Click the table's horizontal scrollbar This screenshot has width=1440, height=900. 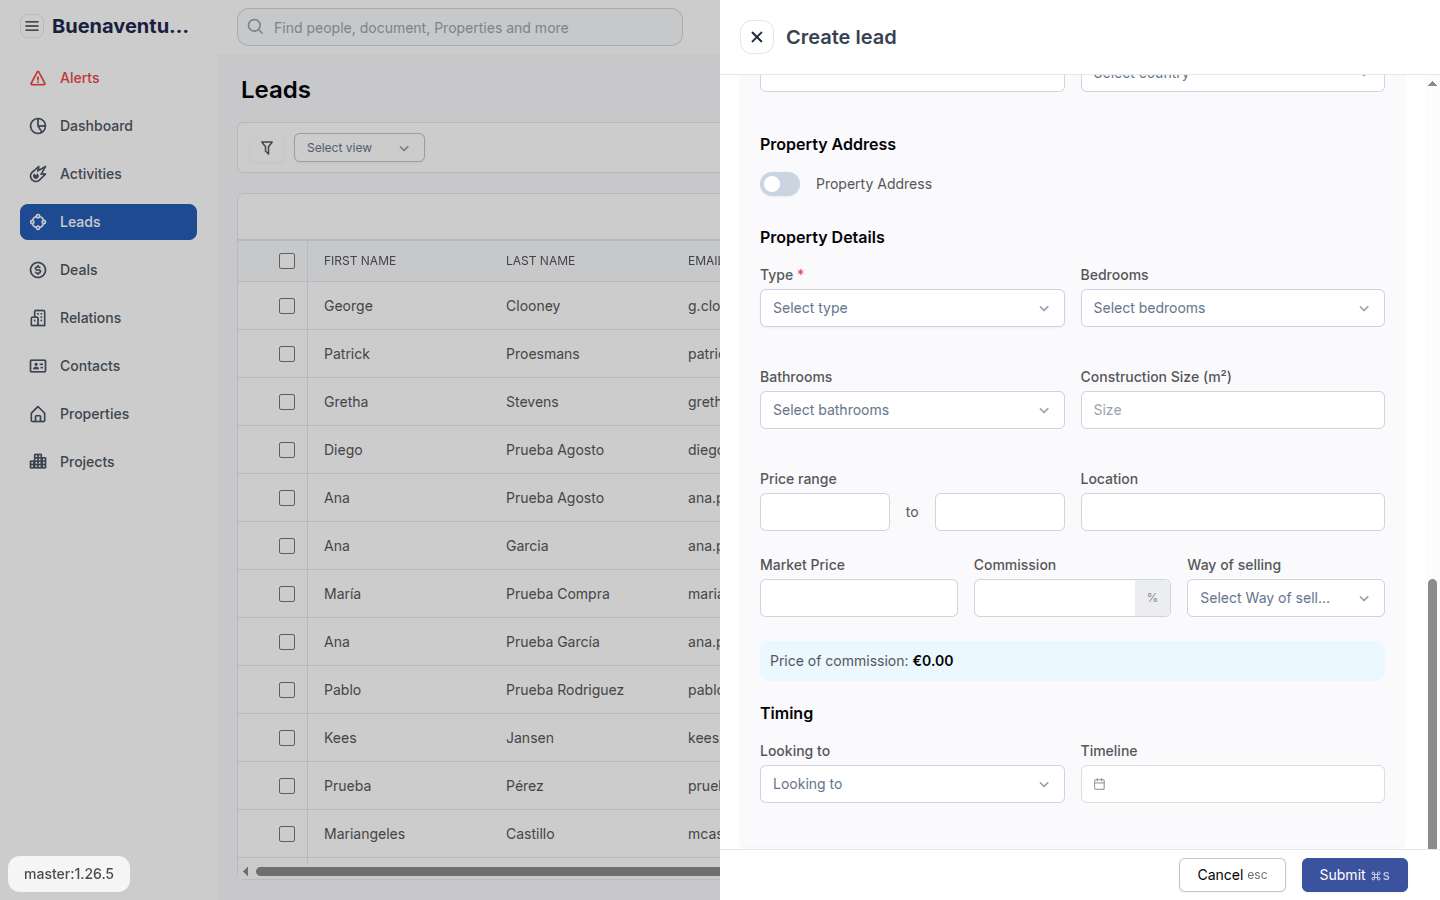click(x=488, y=871)
